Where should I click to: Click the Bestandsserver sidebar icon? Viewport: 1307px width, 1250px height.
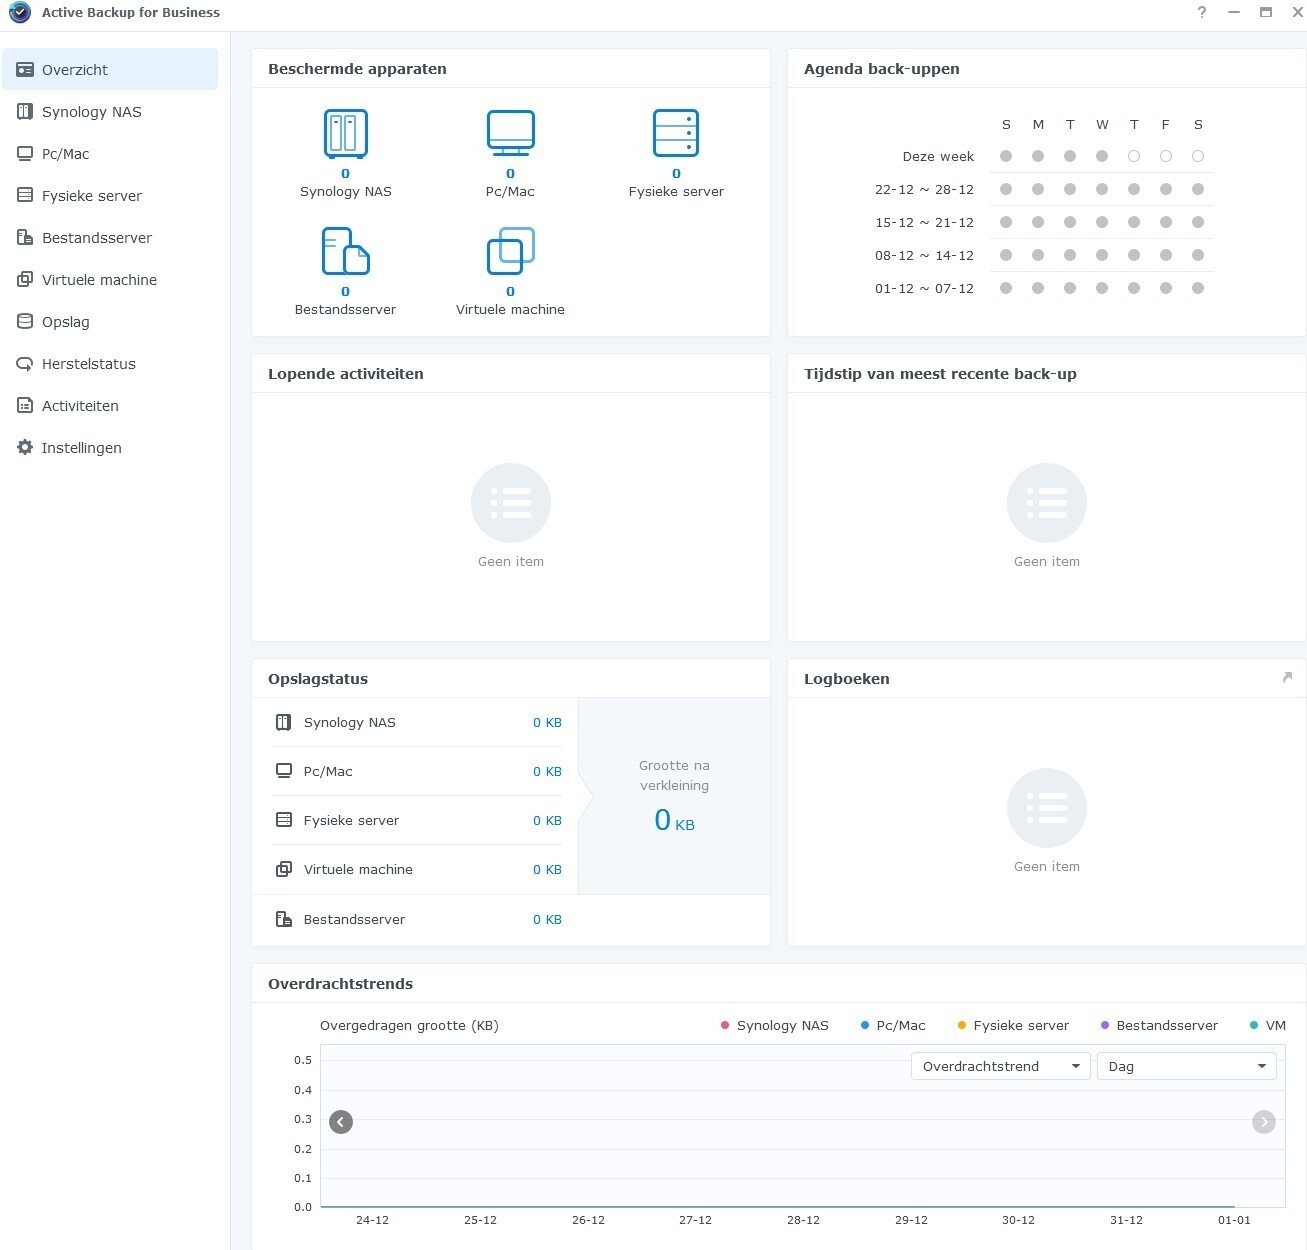click(25, 238)
